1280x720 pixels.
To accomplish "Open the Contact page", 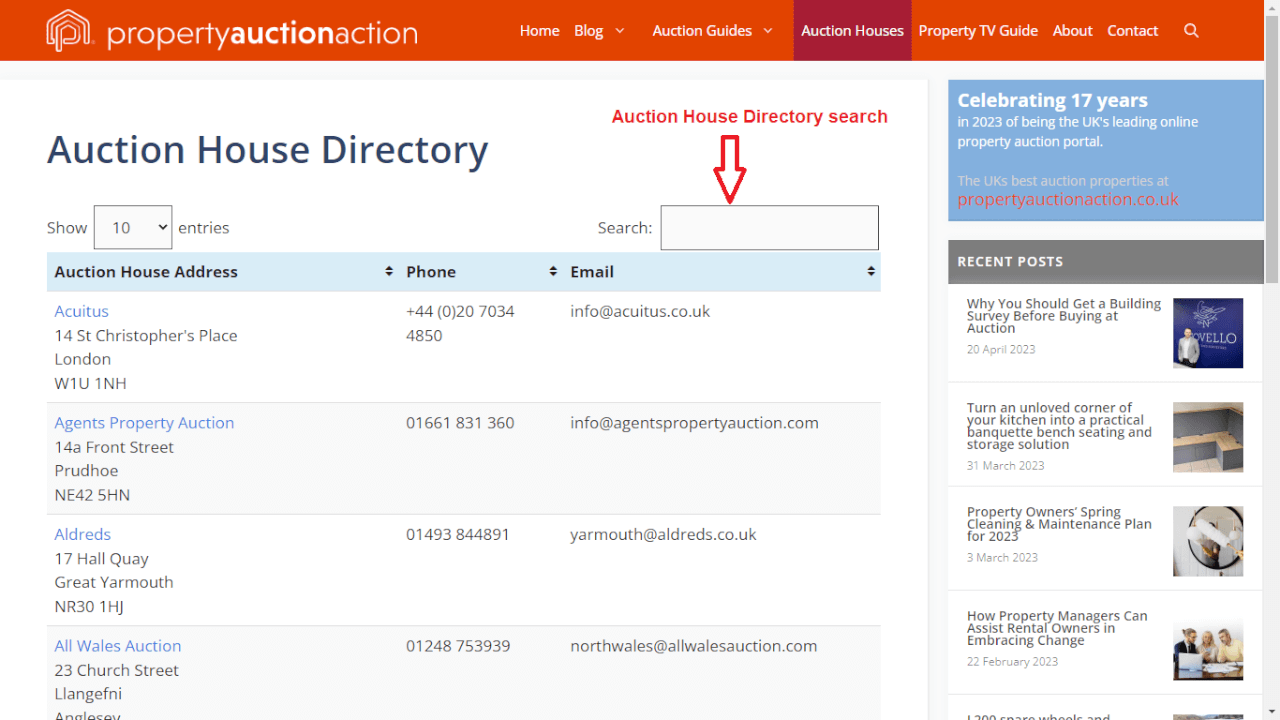I will tap(1132, 31).
